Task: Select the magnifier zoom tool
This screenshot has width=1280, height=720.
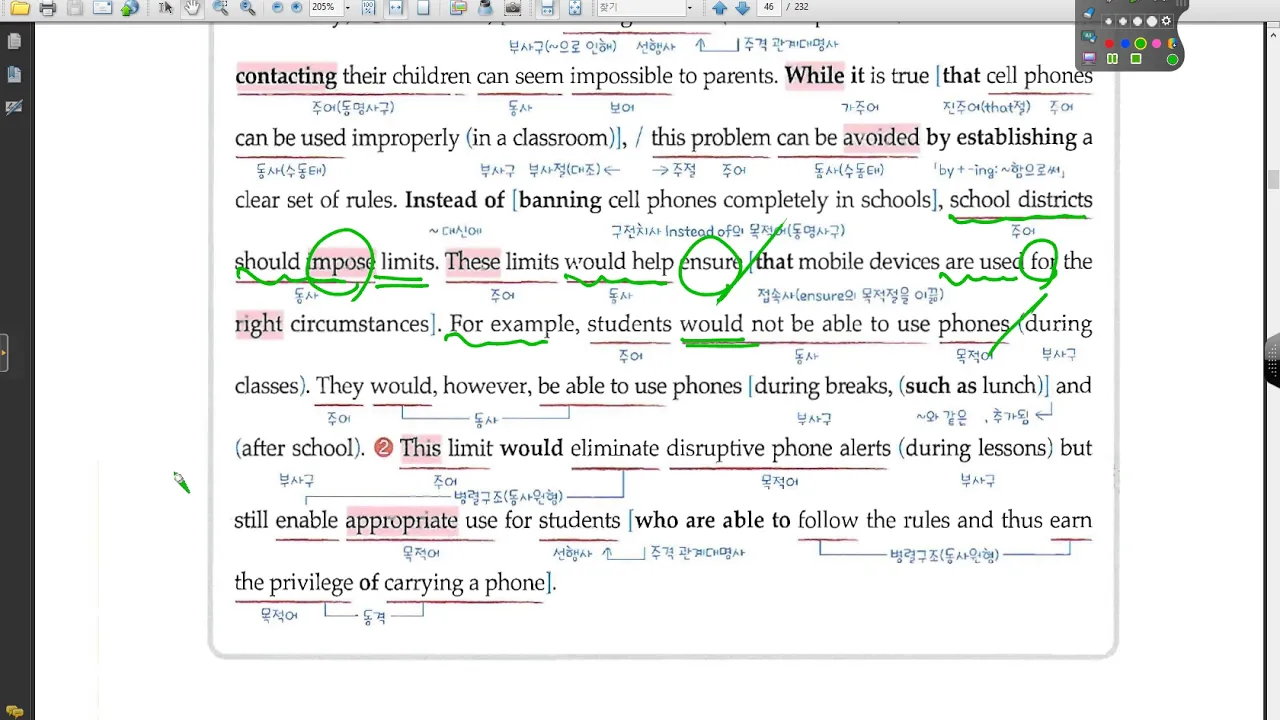Action: 247,8
